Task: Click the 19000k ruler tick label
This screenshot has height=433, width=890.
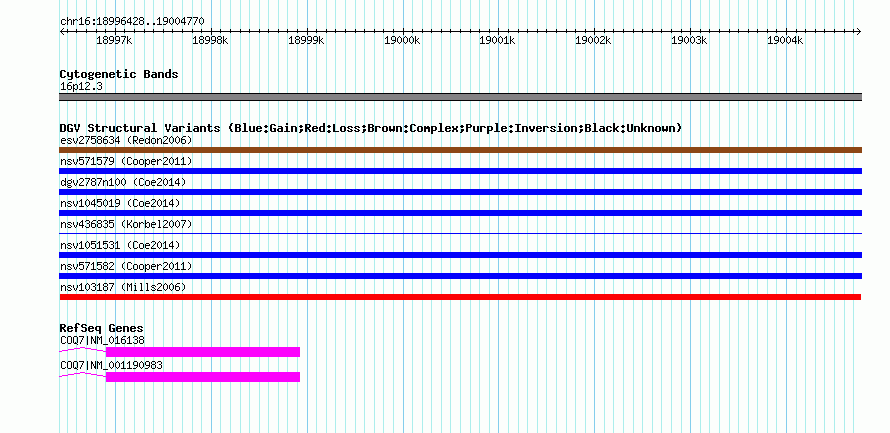Action: 402,40
